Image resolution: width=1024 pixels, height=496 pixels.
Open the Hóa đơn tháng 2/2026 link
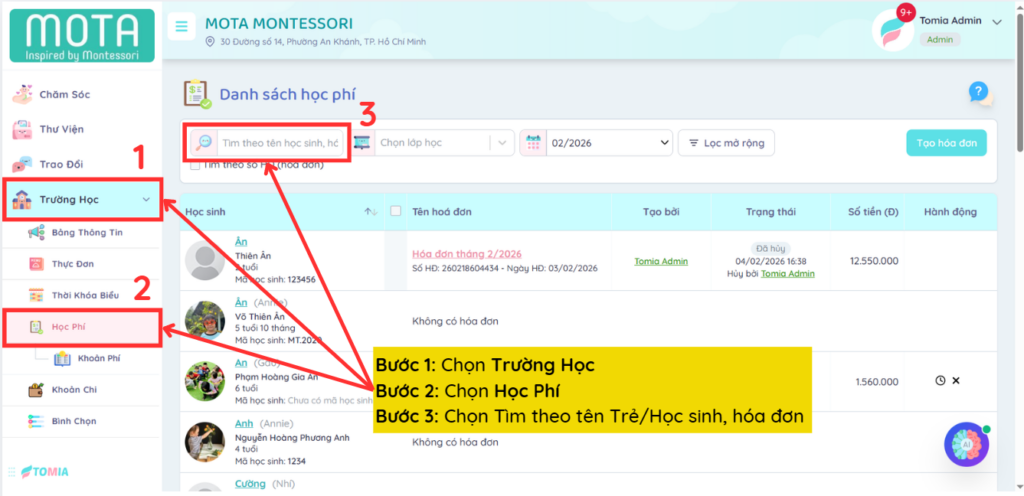pyautogui.click(x=467, y=254)
